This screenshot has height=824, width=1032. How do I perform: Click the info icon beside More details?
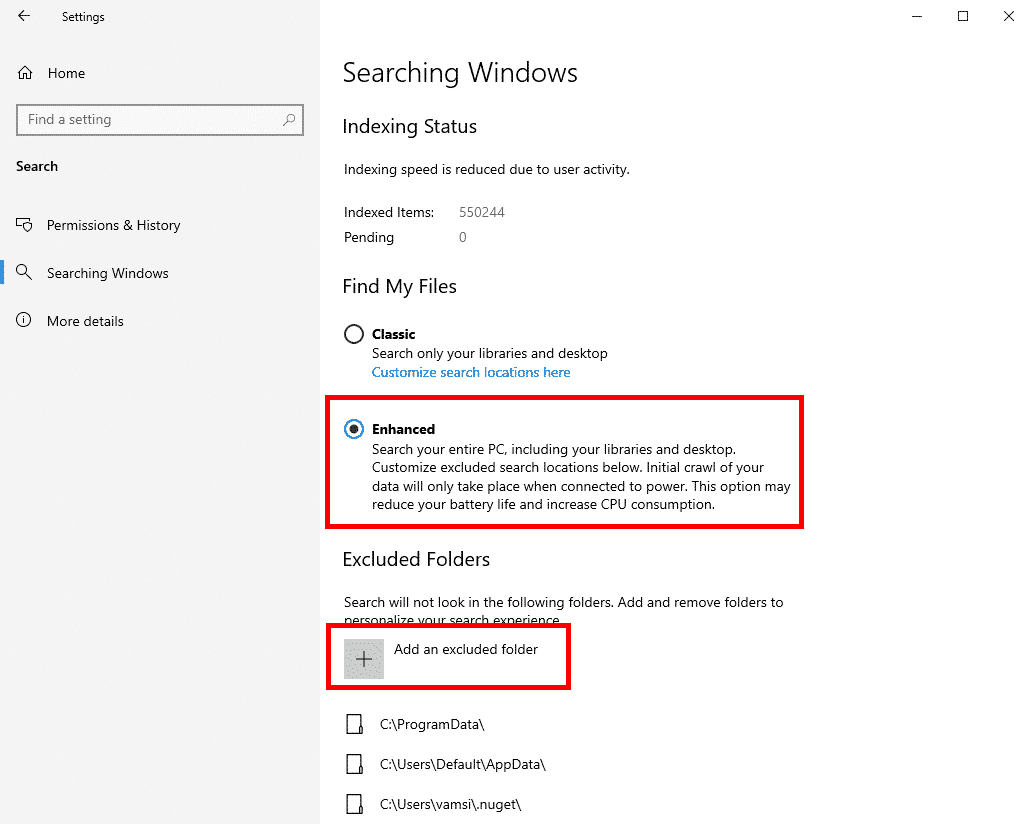click(x=24, y=320)
